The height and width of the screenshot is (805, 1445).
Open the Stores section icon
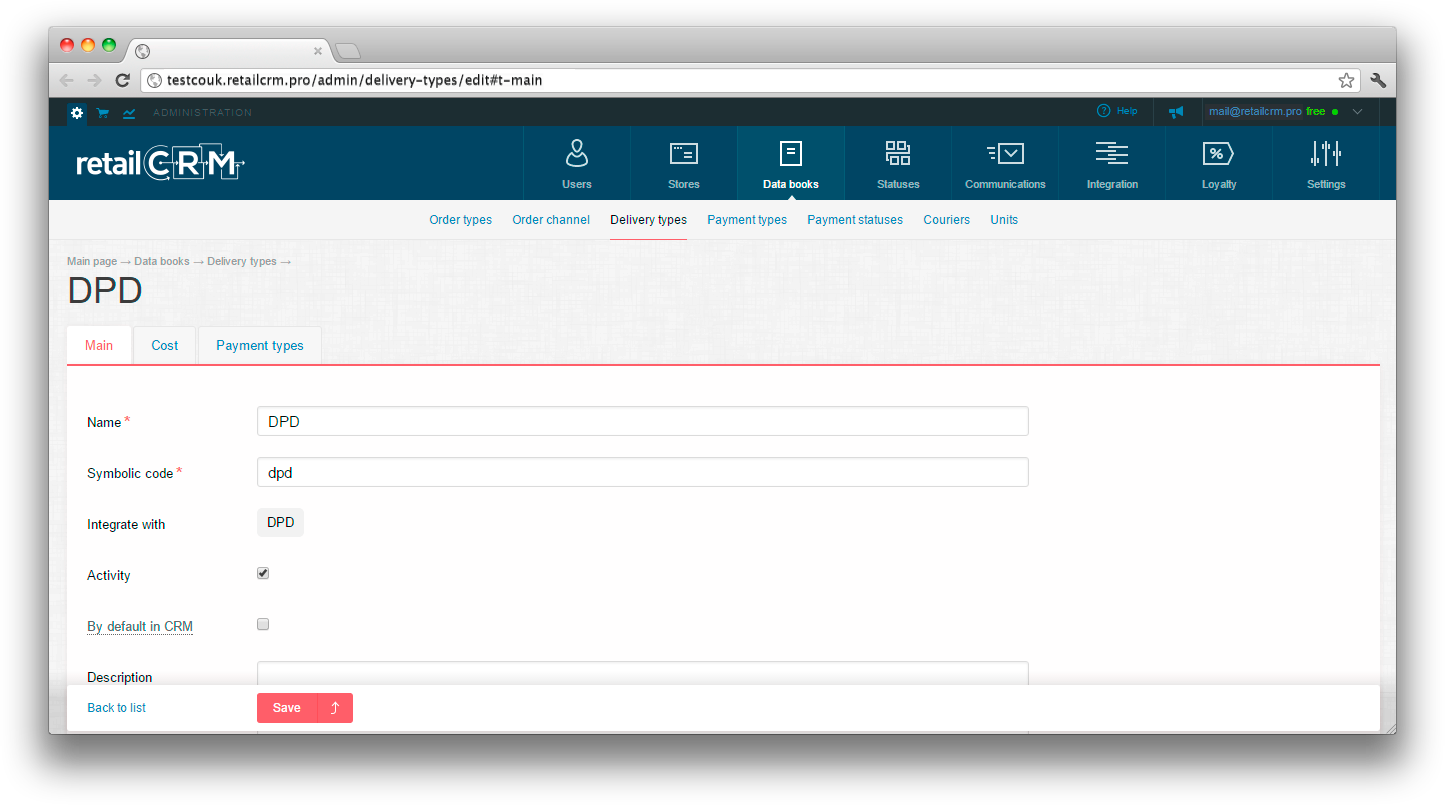(x=683, y=154)
